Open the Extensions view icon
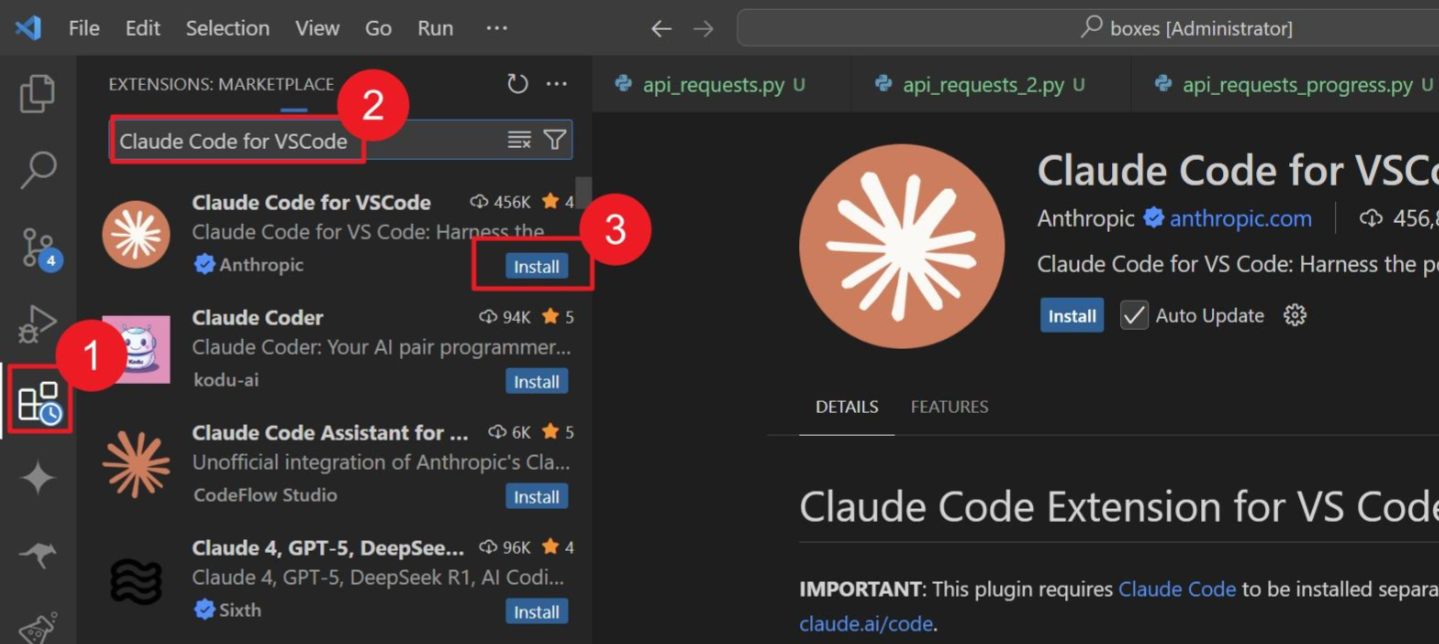1439x644 pixels. coord(40,402)
